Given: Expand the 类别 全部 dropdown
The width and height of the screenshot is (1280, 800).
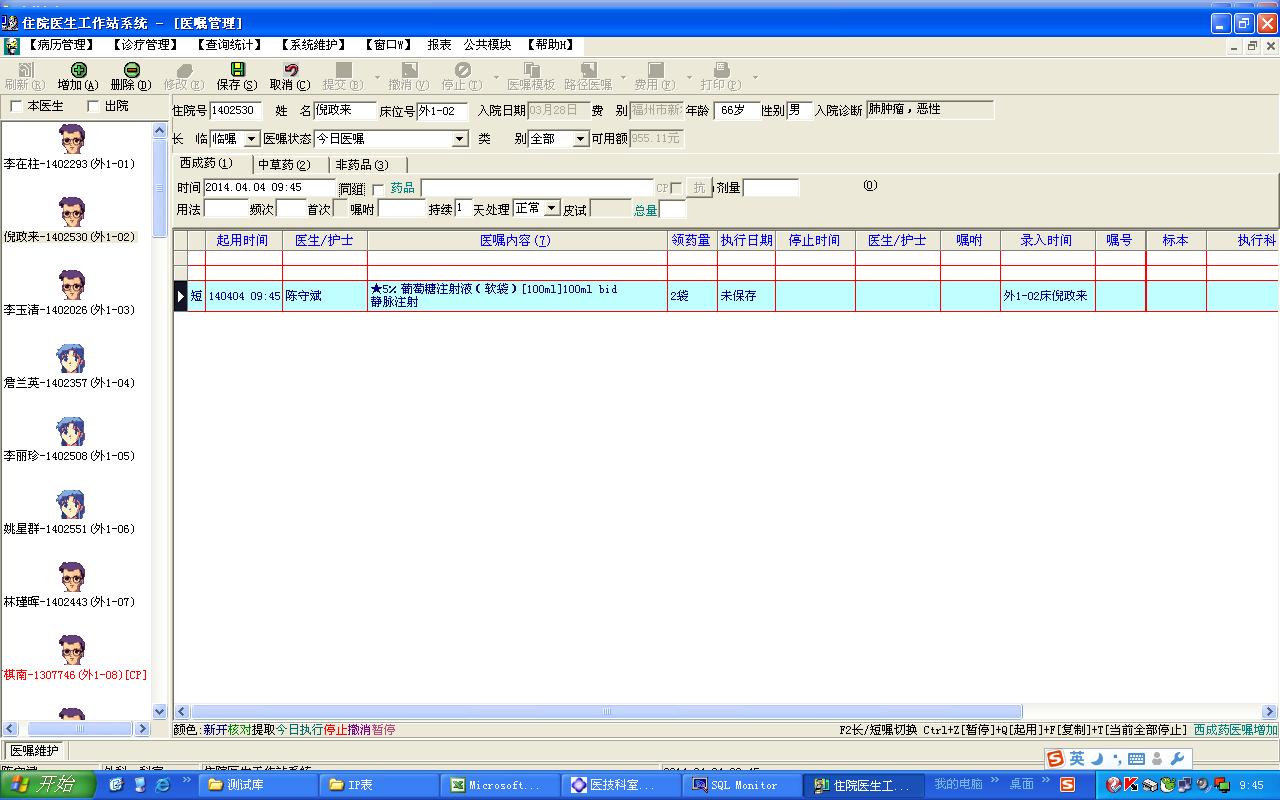Looking at the screenshot, I should (580, 139).
